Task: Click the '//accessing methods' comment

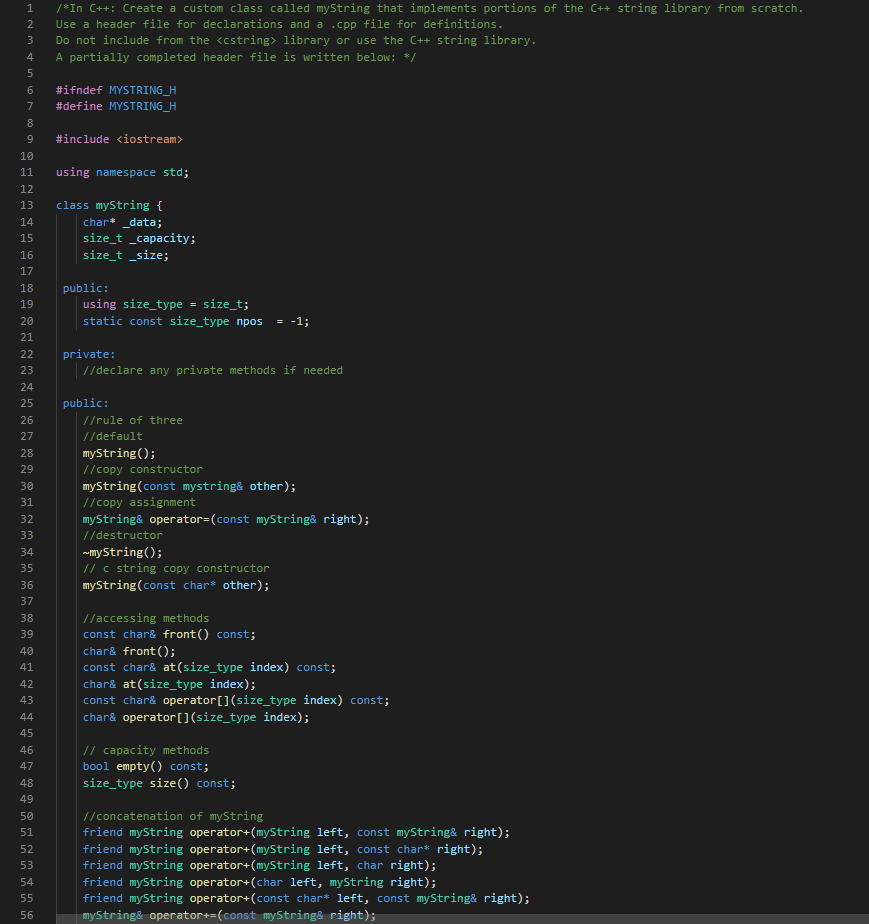Action: coord(146,618)
